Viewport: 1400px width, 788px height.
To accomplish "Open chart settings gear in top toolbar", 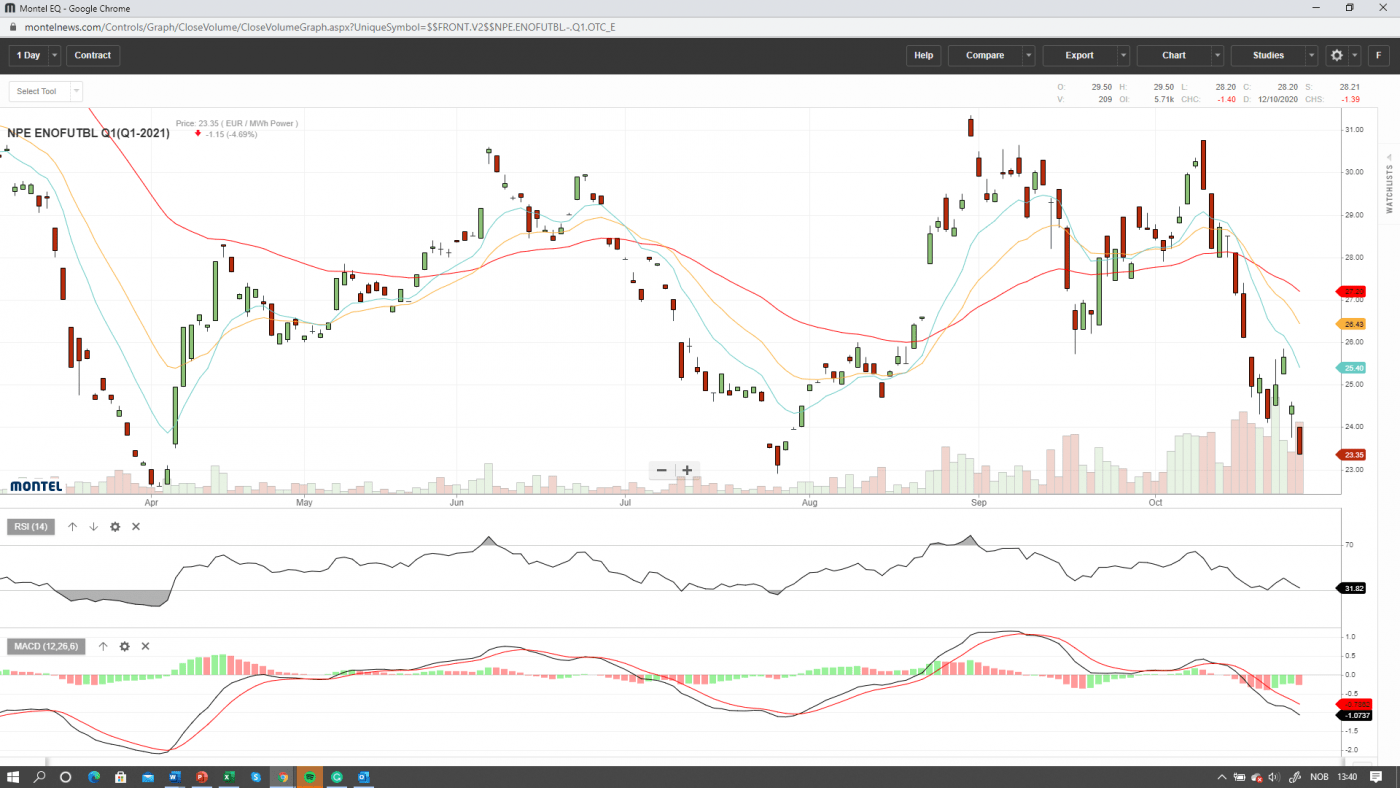I will (x=1337, y=55).
